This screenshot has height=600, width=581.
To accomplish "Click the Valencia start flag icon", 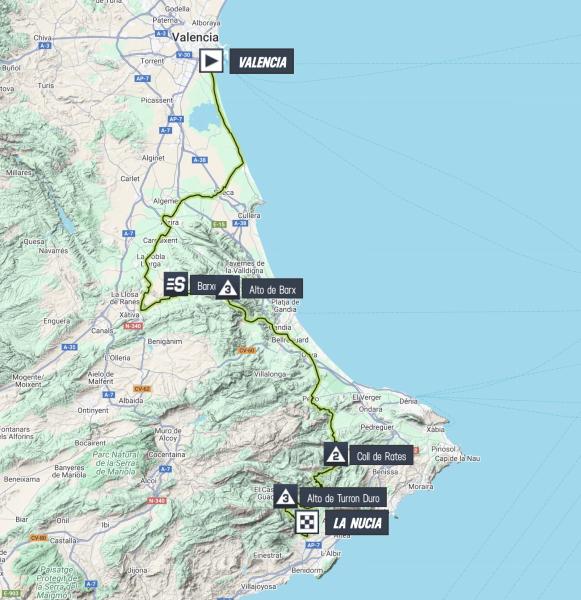I will [x=211, y=61].
